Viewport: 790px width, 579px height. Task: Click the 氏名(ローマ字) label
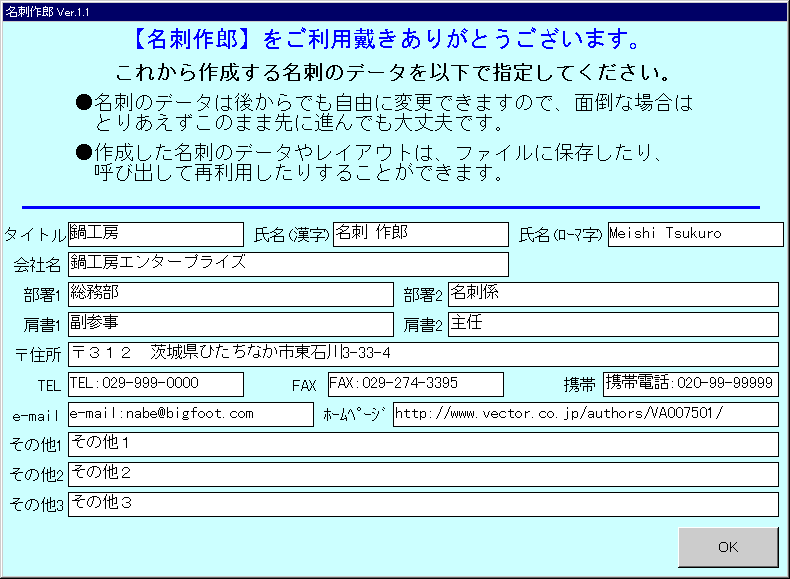point(560,235)
